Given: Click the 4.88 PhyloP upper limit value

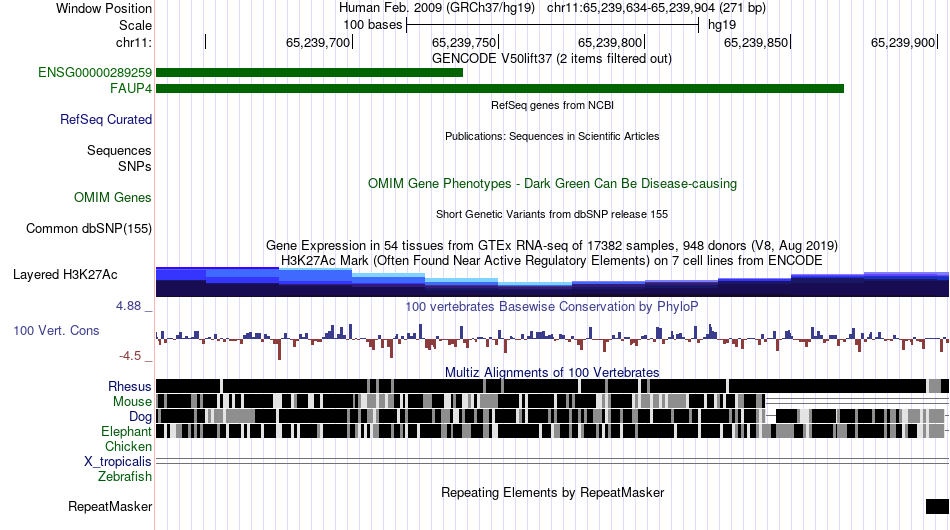Looking at the screenshot, I should click(128, 306).
